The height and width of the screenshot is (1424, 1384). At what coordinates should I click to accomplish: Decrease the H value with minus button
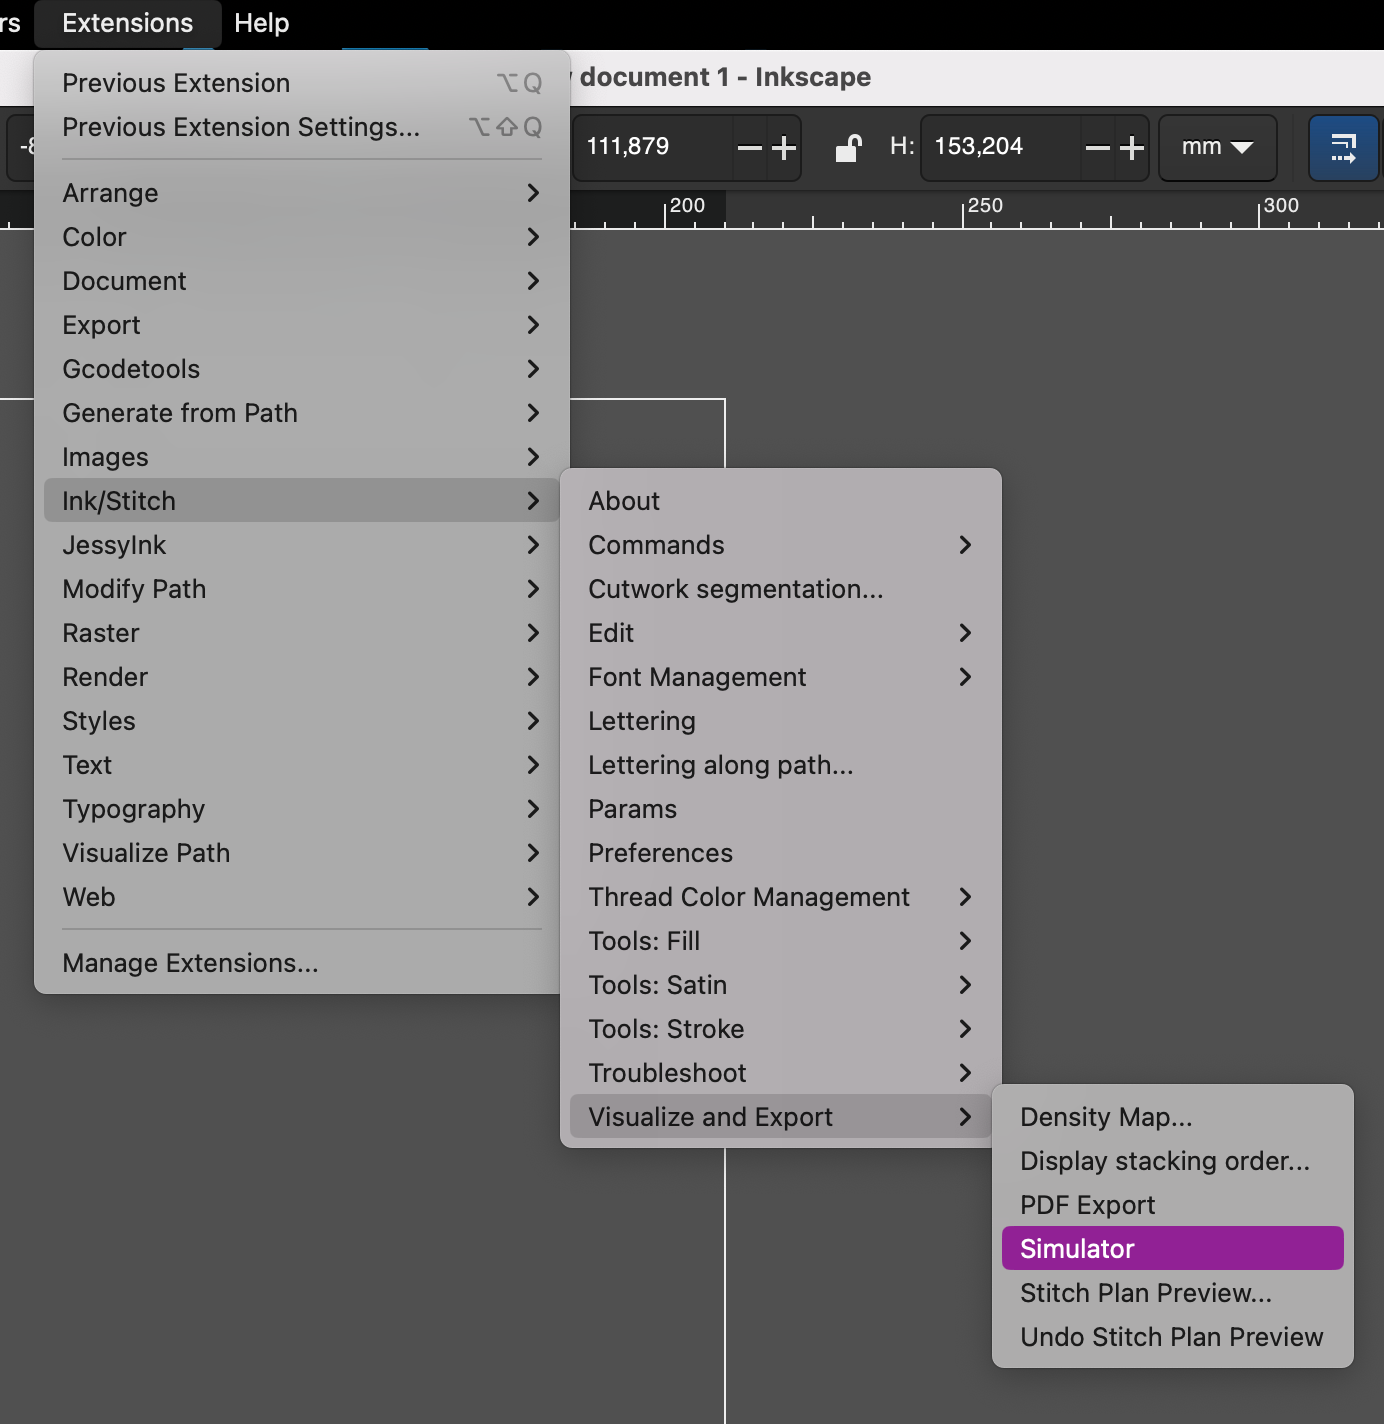click(1097, 148)
